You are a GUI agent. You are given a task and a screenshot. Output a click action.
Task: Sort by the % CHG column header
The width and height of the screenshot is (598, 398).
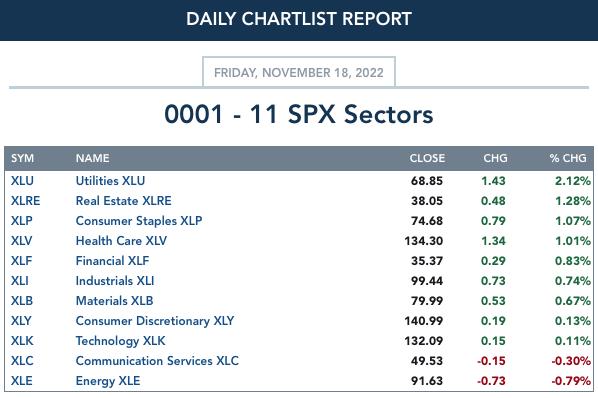click(x=568, y=158)
